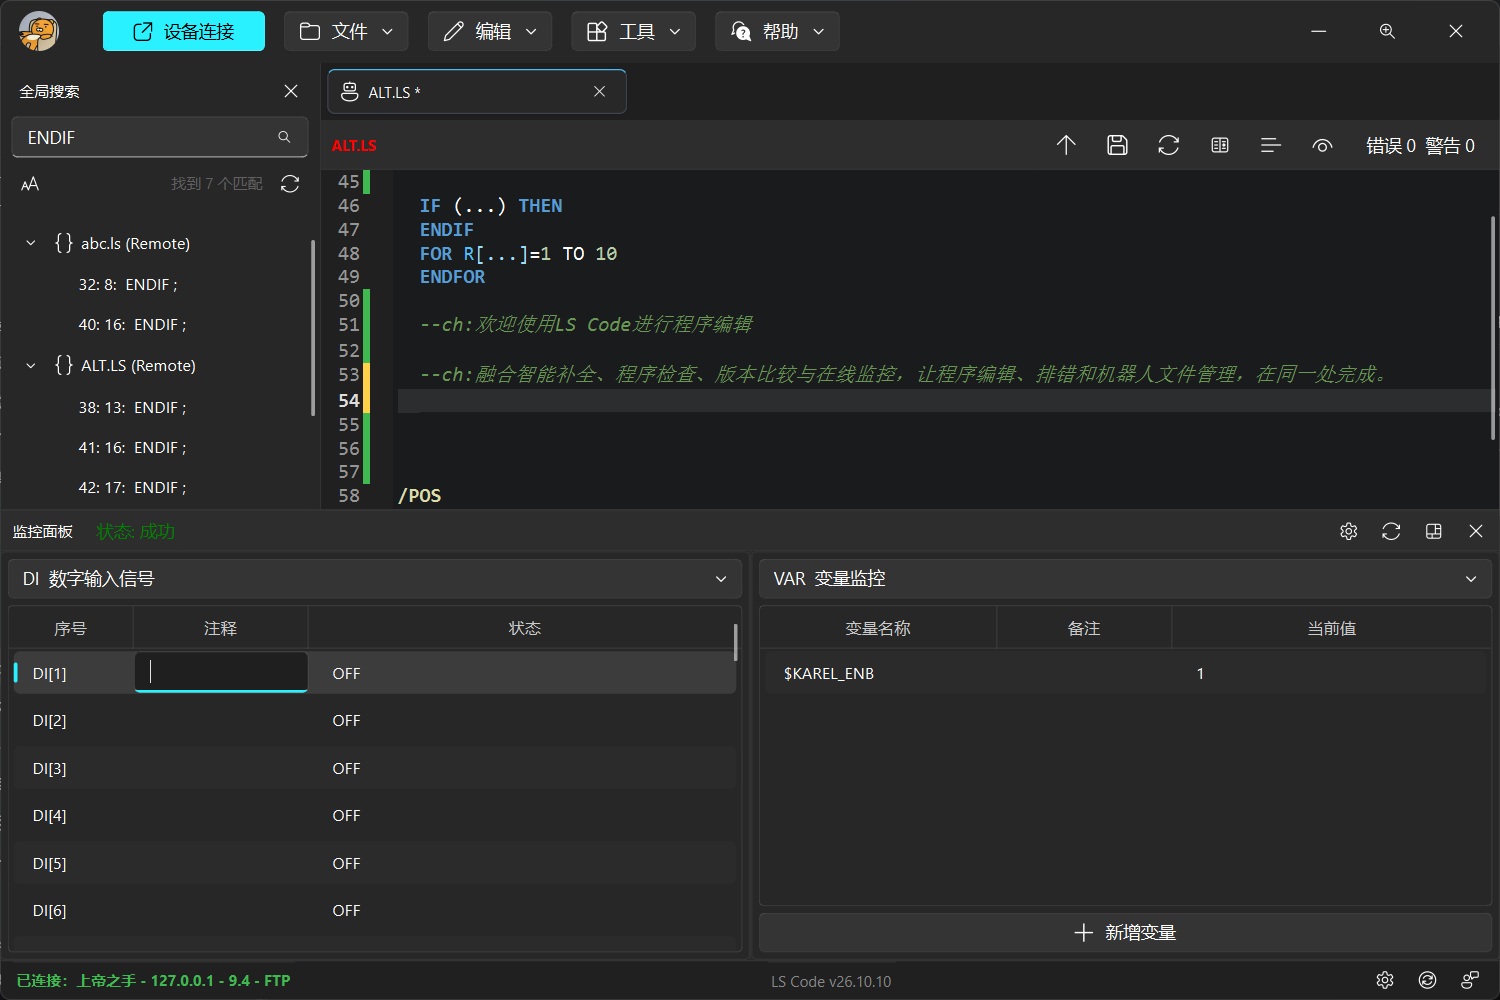Viewport: 1500px width, 1000px height.
Task: Collapse abc.ls (Remote) search results
Action: pos(31,243)
